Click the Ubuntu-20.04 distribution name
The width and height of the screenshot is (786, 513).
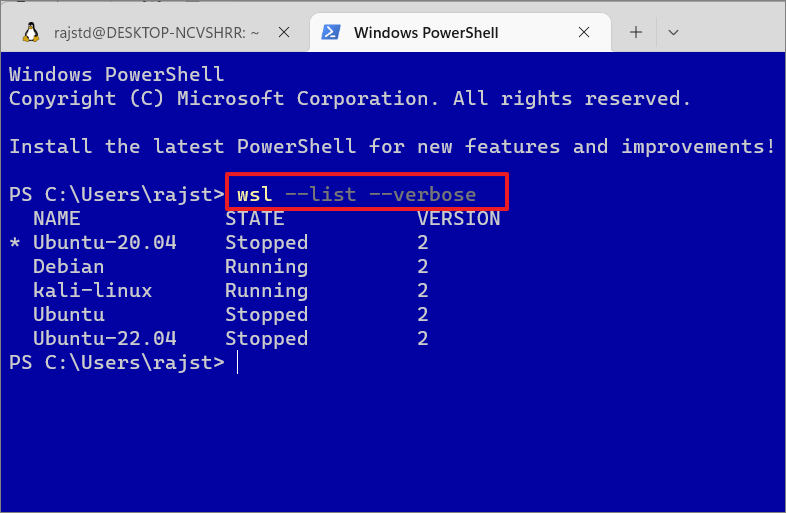[x=105, y=242]
